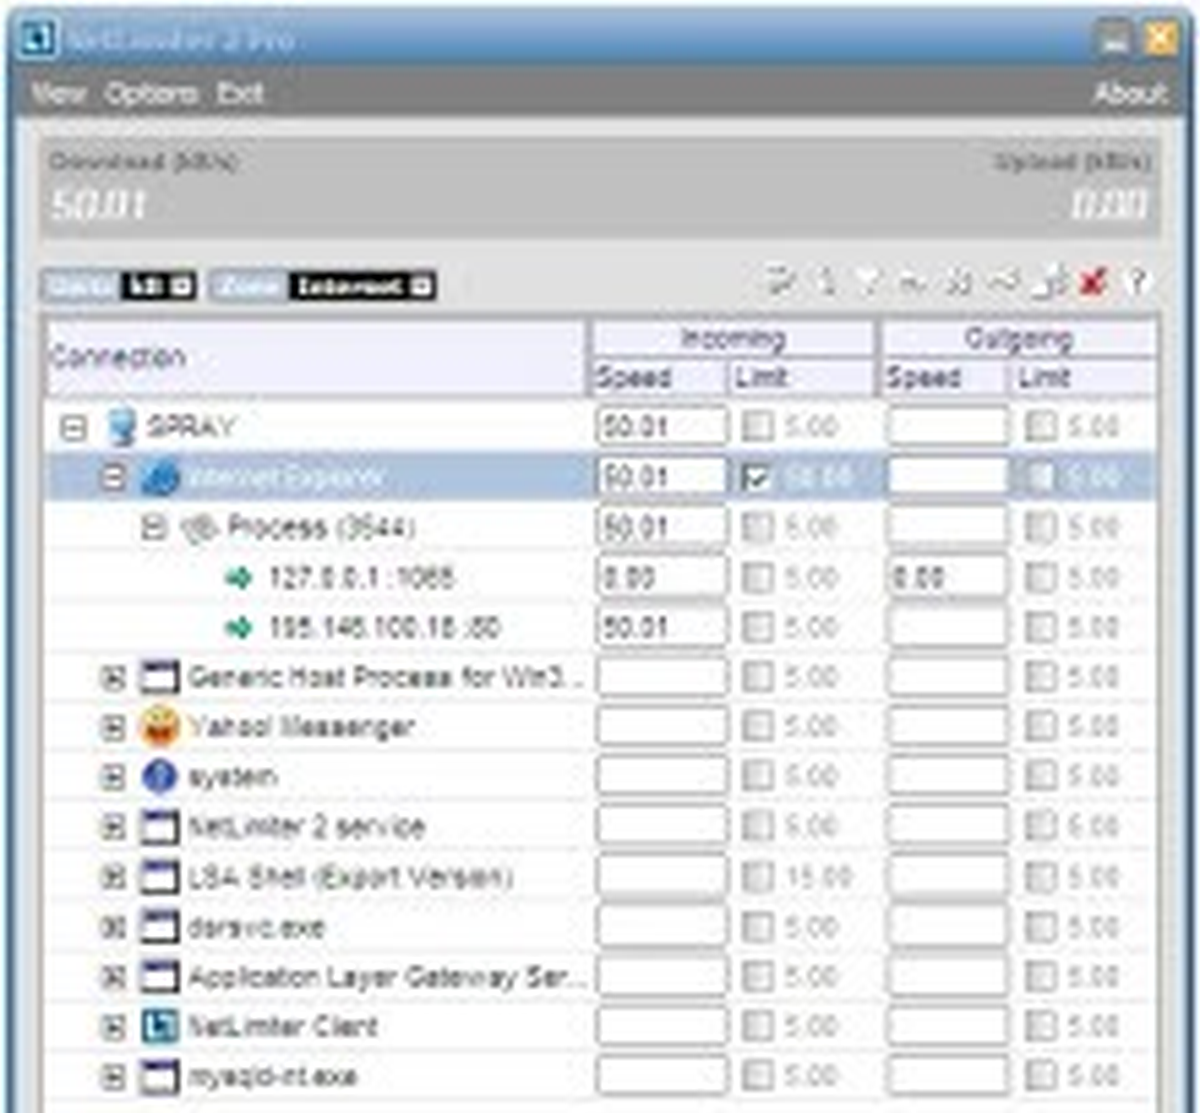Screen dimensions: 1200x1113
Task: Click the About link in the menu bar
Action: (x=1131, y=94)
